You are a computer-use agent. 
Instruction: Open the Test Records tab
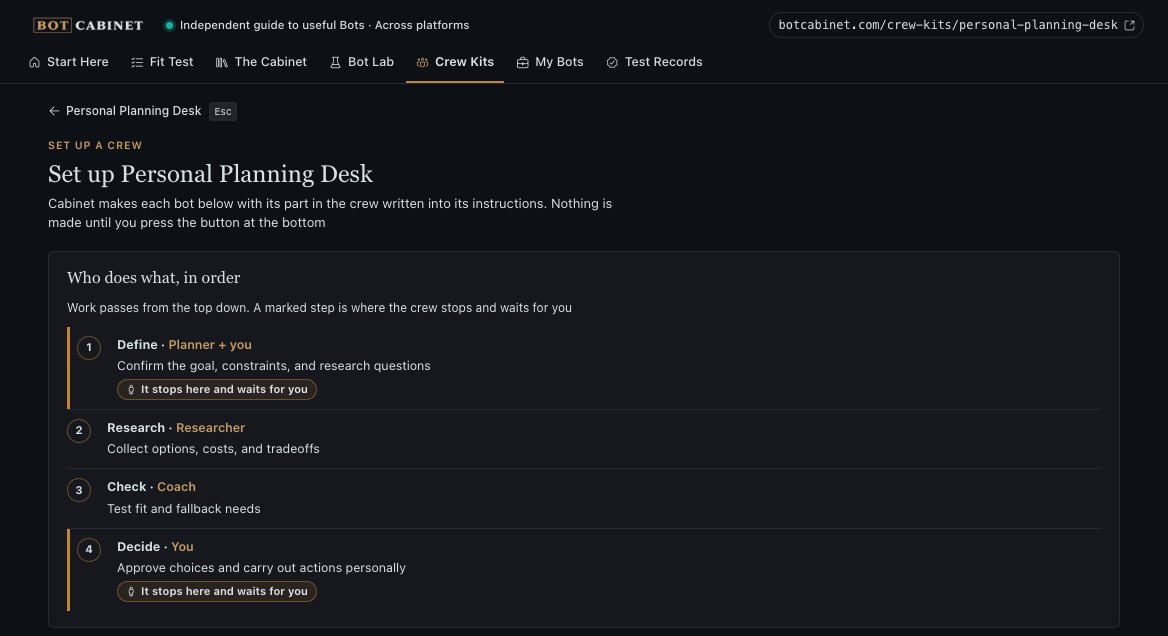pyautogui.click(x=654, y=63)
